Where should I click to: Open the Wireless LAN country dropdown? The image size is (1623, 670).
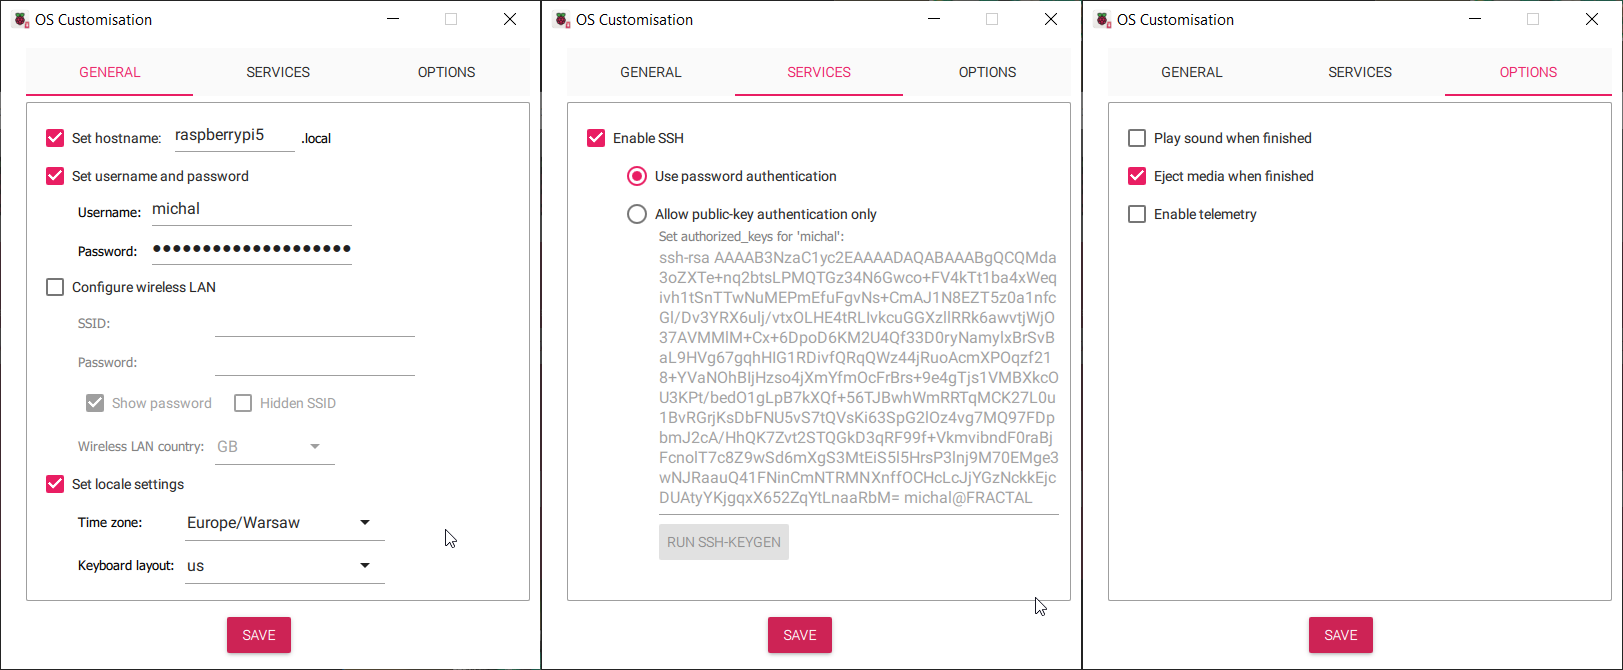click(274, 447)
